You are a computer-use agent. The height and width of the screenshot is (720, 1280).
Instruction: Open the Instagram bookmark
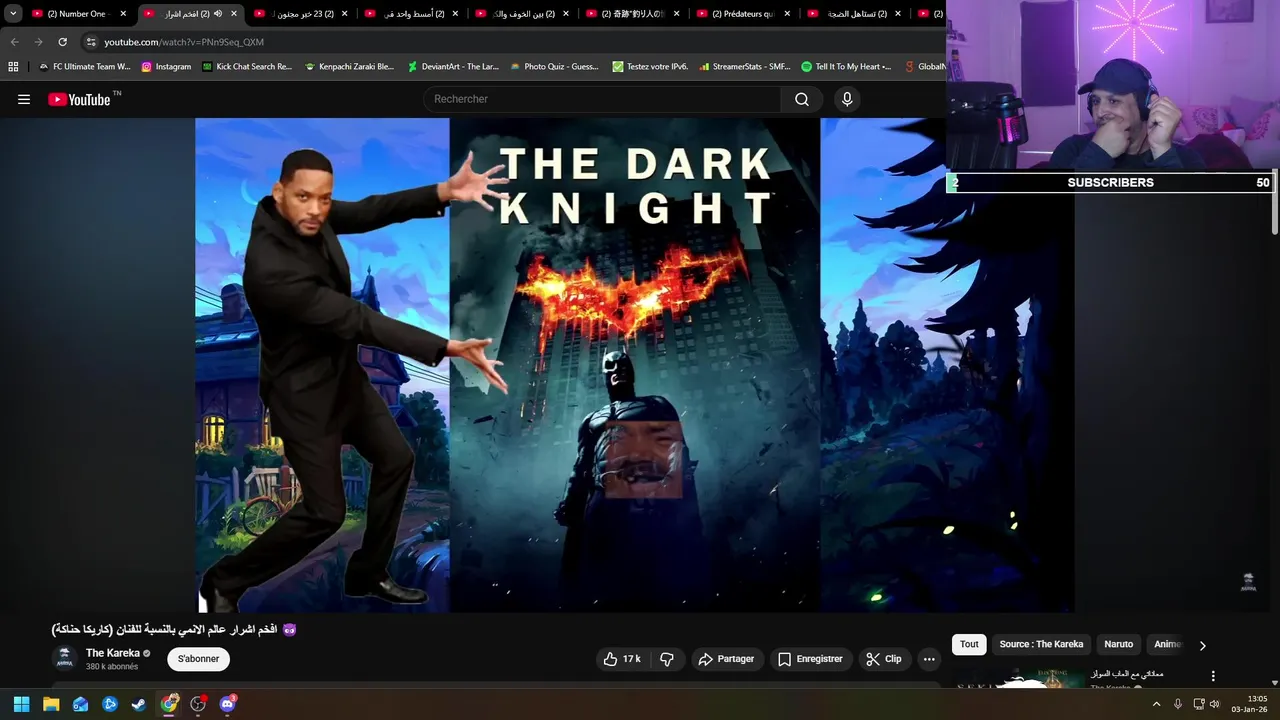point(166,67)
